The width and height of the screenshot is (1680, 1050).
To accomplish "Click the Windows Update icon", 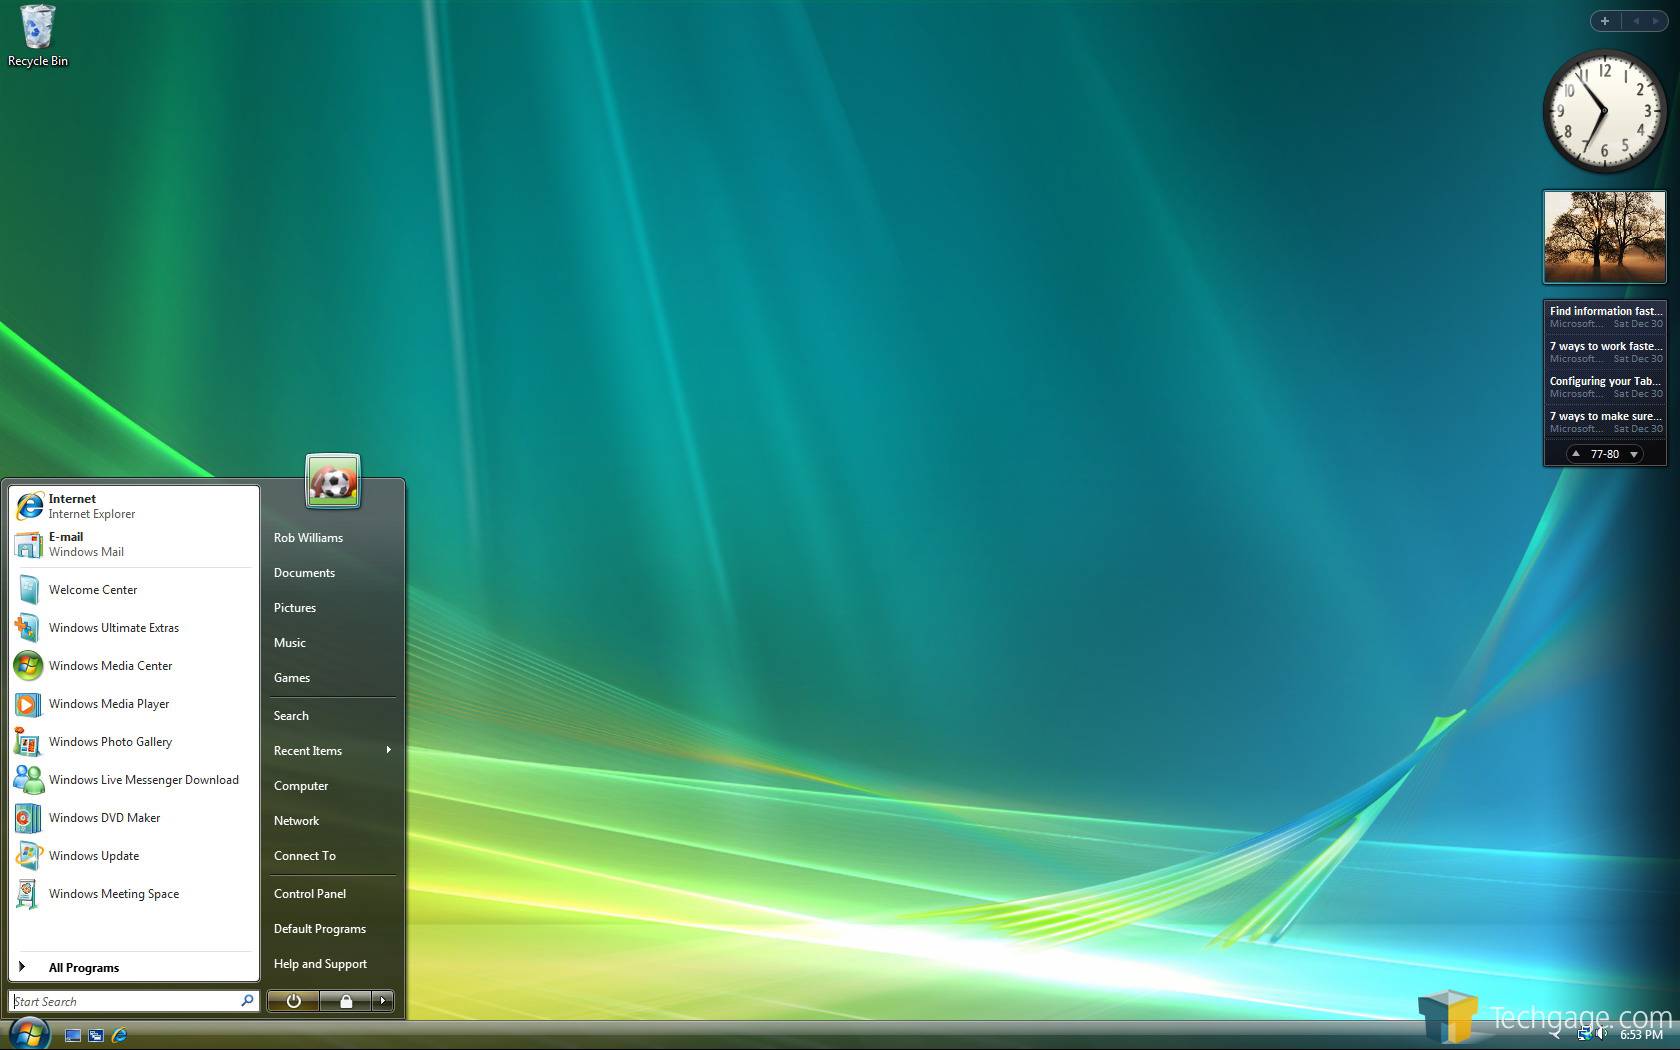I will pyautogui.click(x=29, y=856).
